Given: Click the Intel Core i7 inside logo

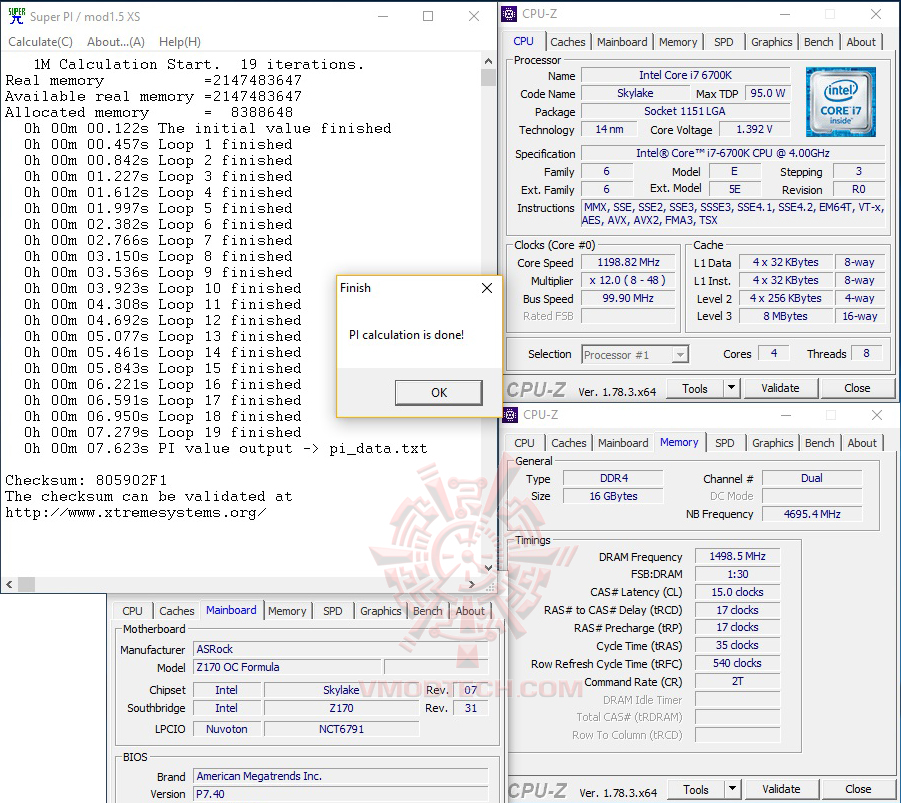Looking at the screenshot, I should (840, 102).
